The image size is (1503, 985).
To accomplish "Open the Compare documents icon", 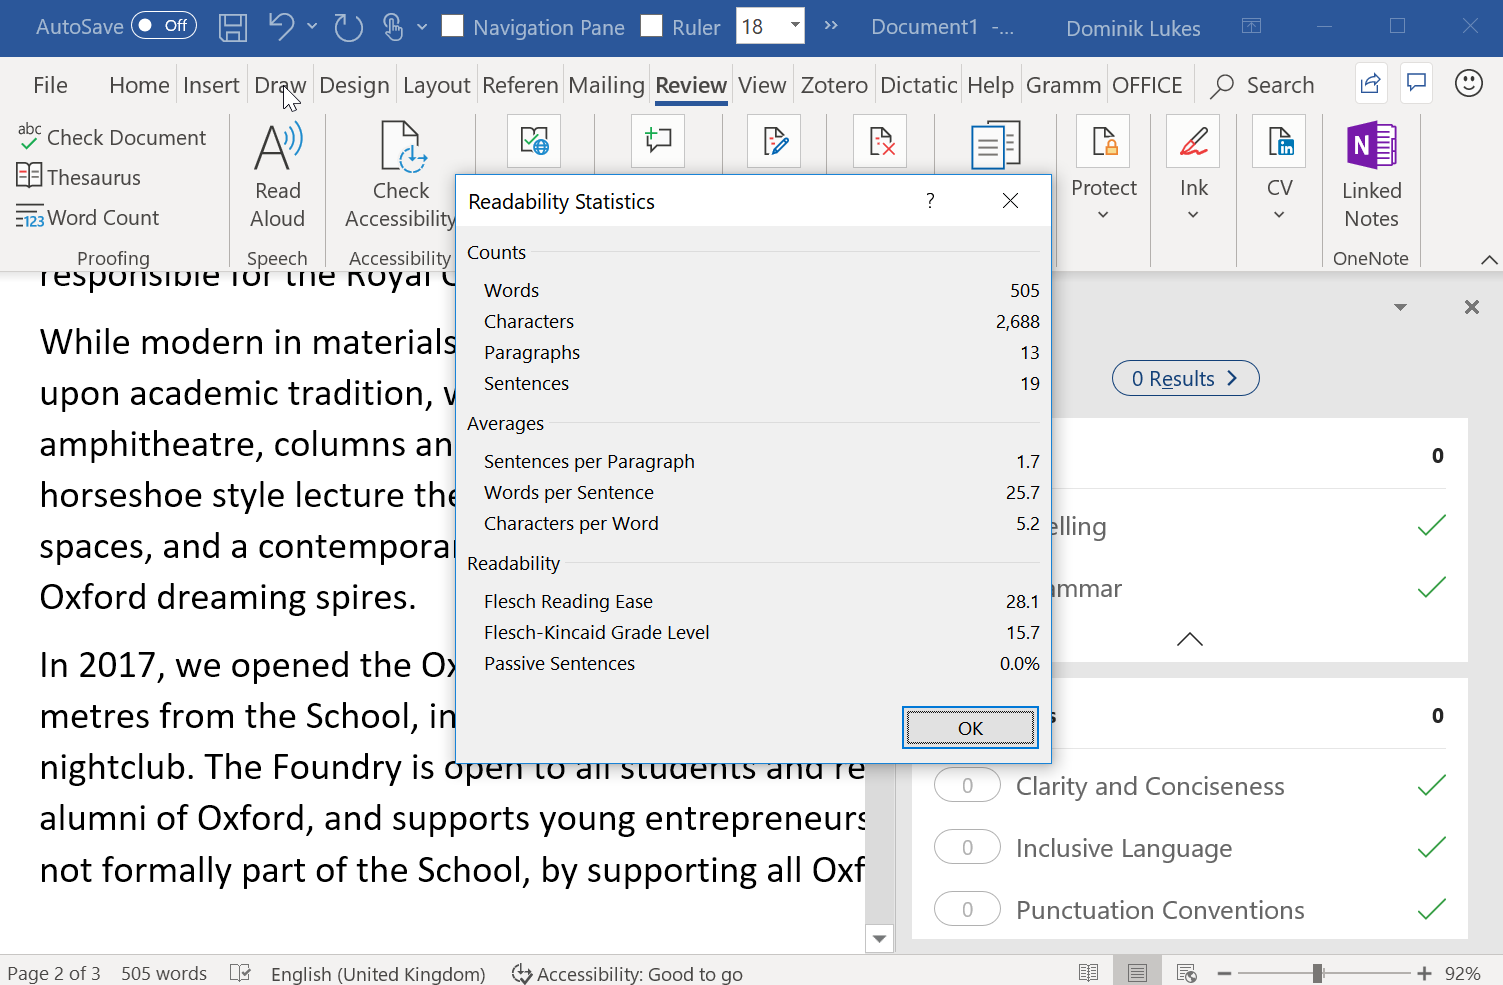I will pyautogui.click(x=995, y=145).
